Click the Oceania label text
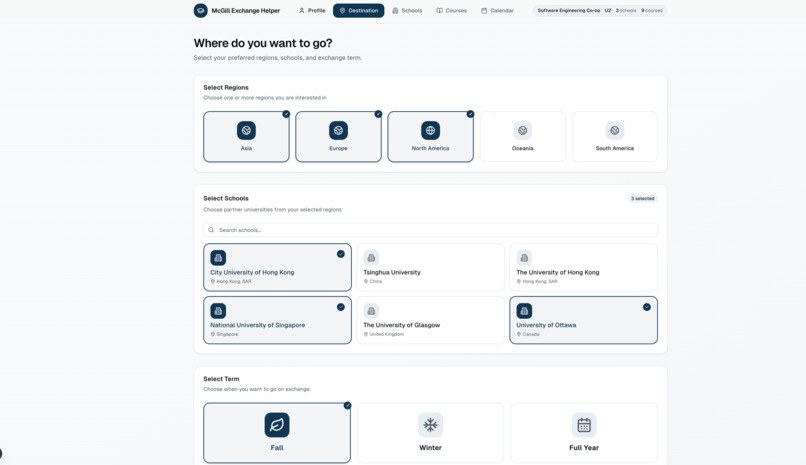This screenshot has height=465, width=806. click(522, 148)
